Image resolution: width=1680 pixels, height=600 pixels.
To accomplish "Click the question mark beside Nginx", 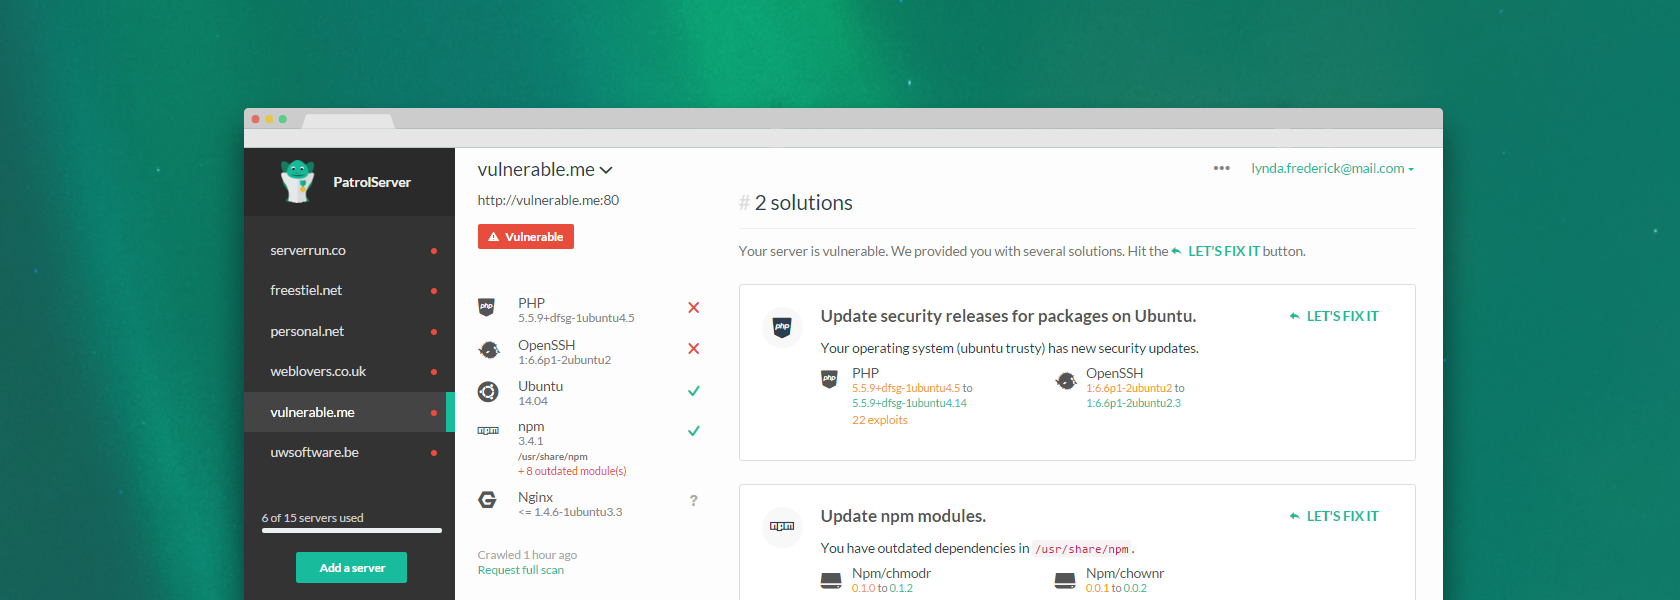I will point(693,500).
